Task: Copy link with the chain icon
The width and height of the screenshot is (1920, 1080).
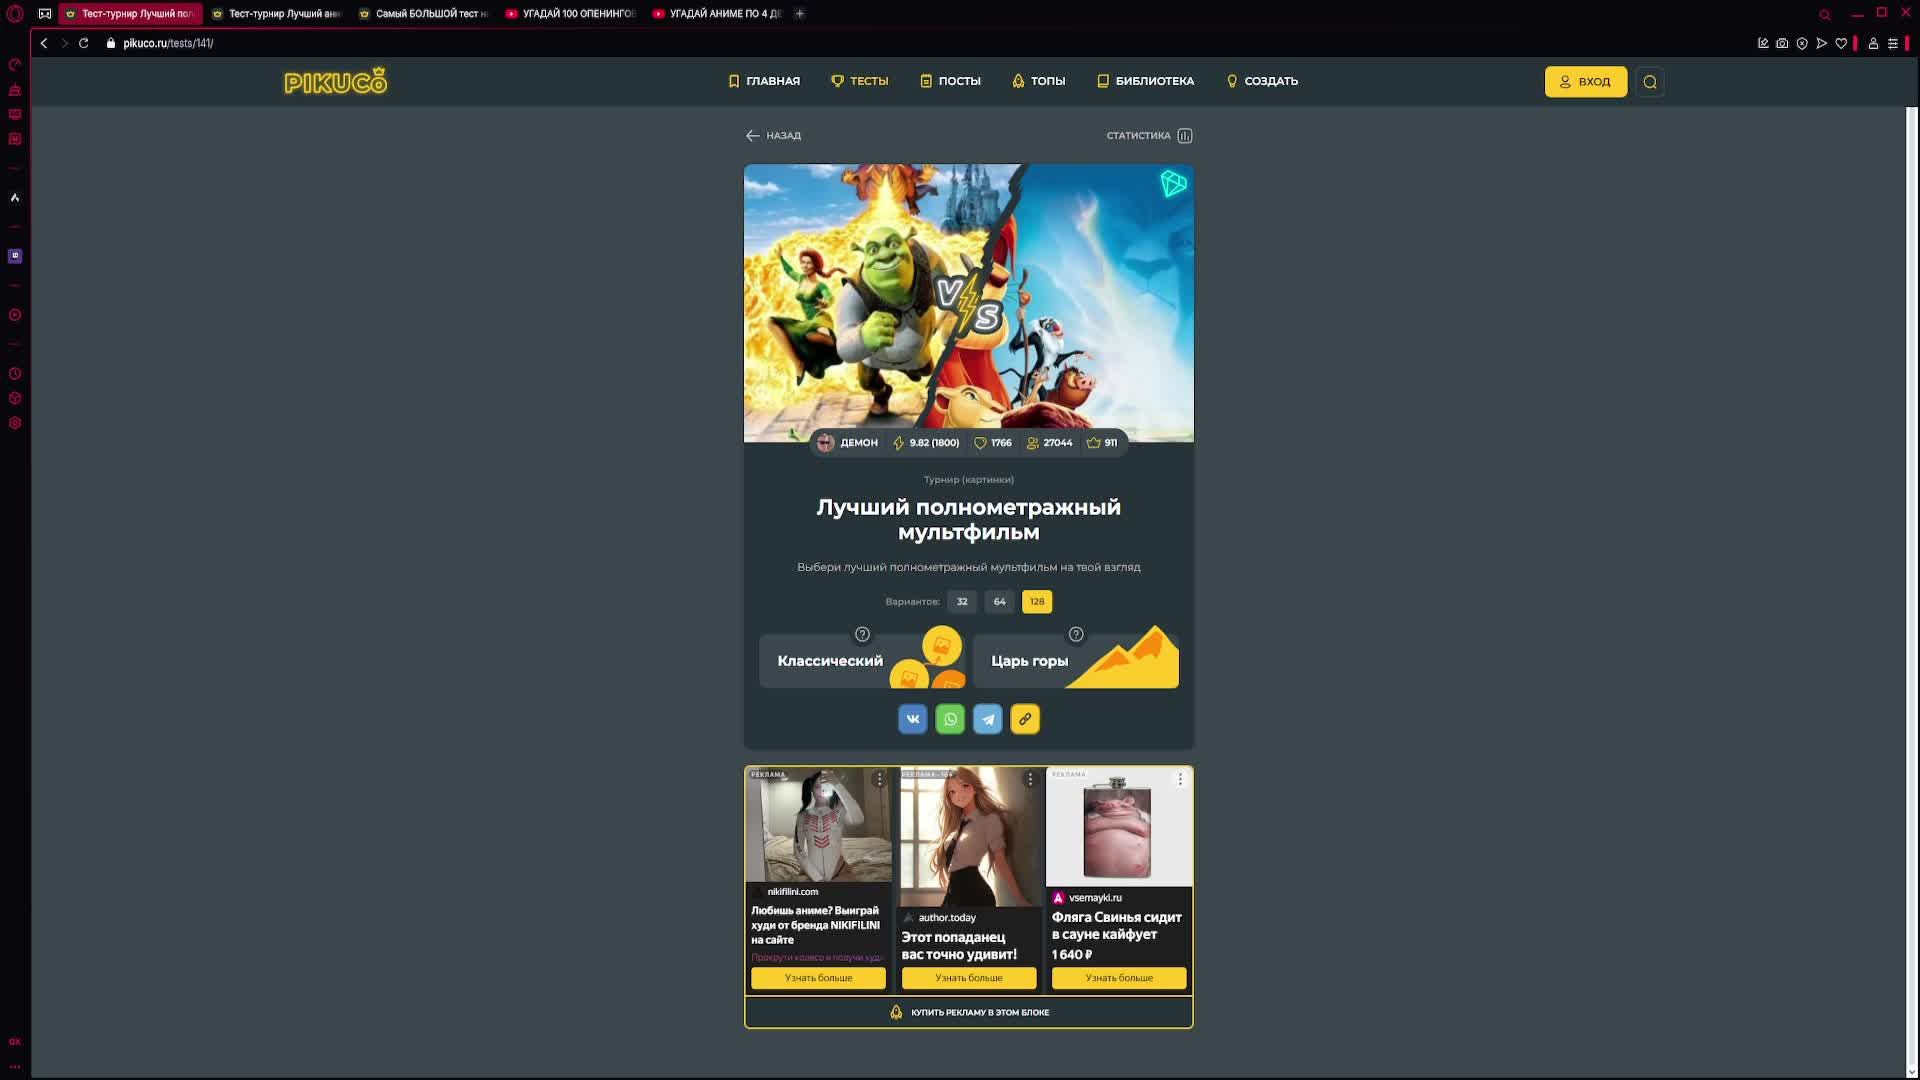Action: point(1025,719)
